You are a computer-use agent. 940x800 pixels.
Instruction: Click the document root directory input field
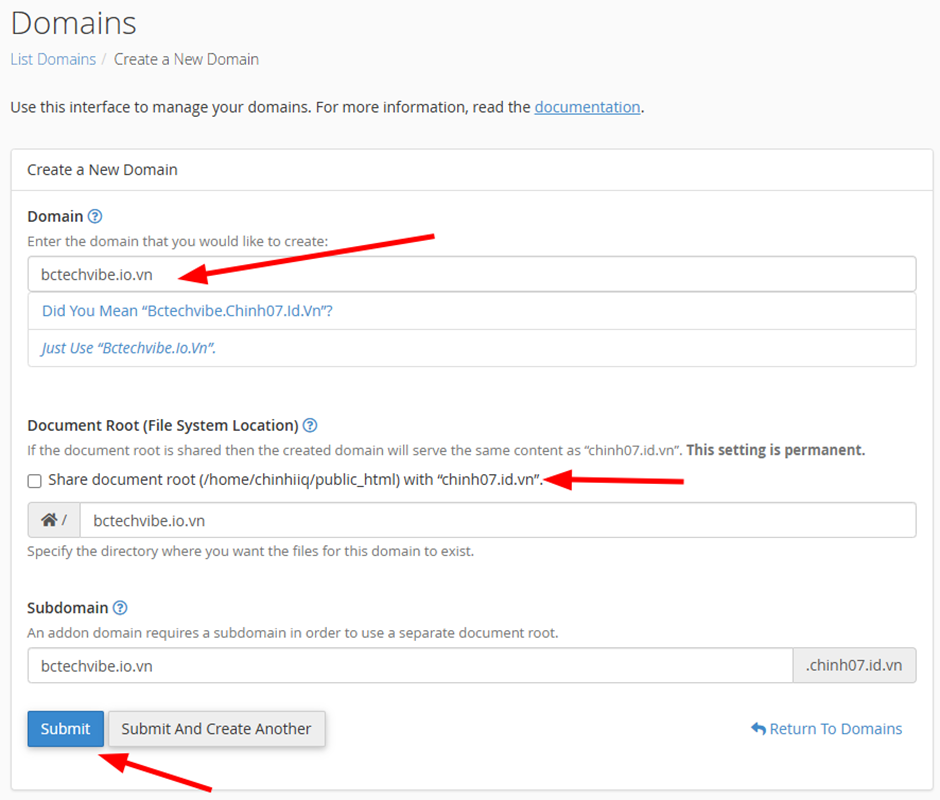click(x=497, y=520)
